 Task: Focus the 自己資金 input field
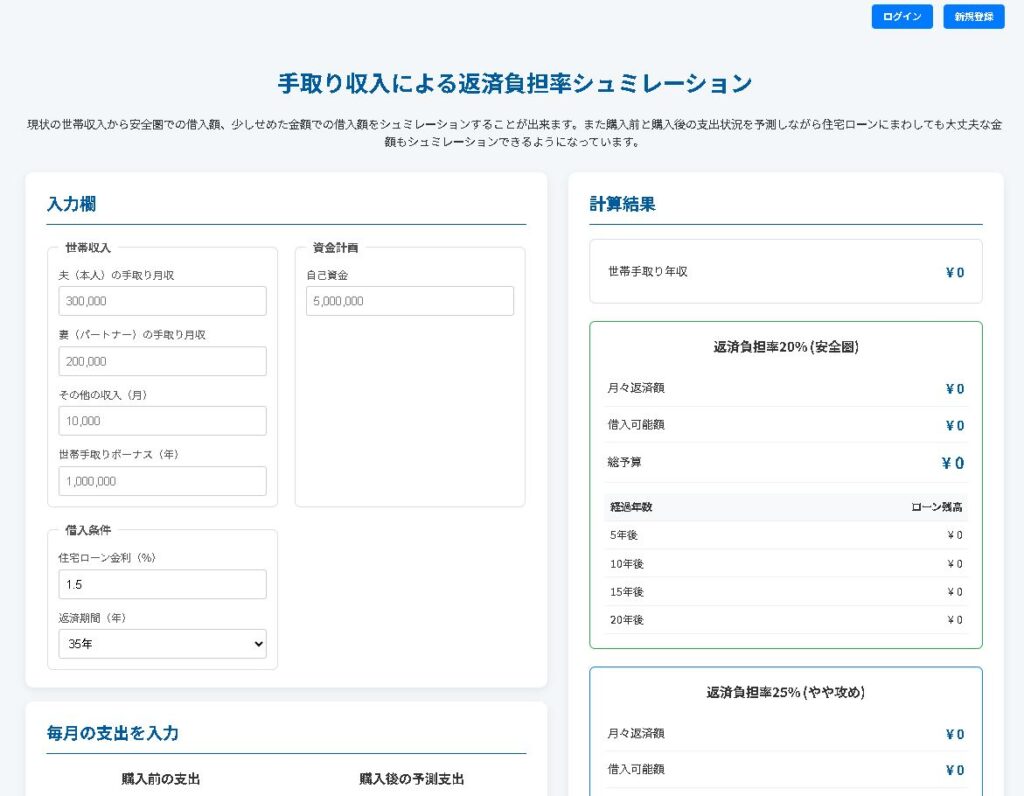[x=409, y=301]
